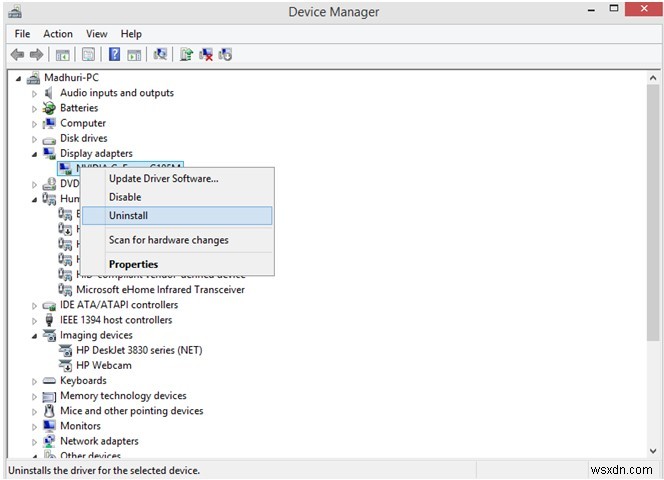Image resolution: width=664 pixels, height=480 pixels.
Task: Click the Show/Hide Console Tree icon
Action: pyautogui.click(x=63, y=55)
